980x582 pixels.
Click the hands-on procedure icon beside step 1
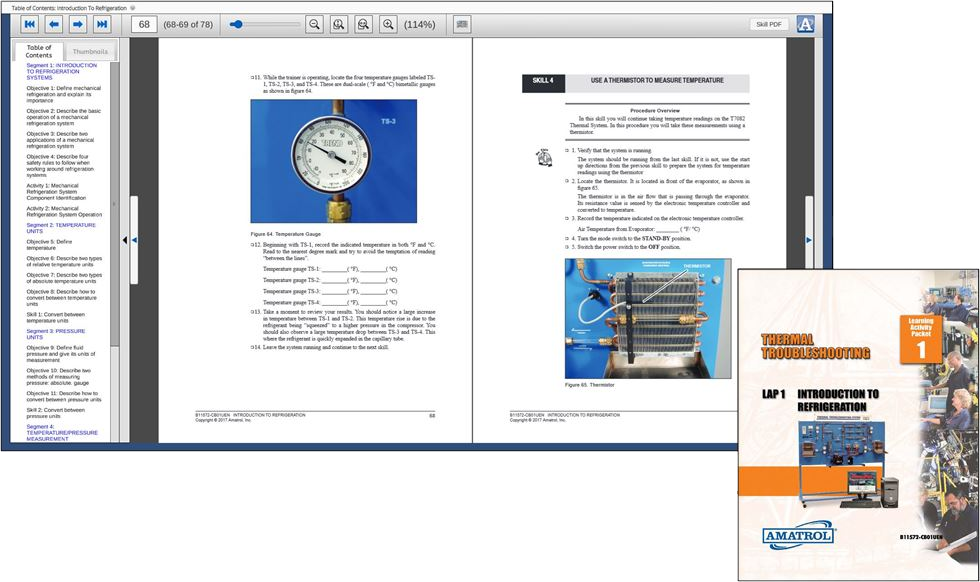544,158
